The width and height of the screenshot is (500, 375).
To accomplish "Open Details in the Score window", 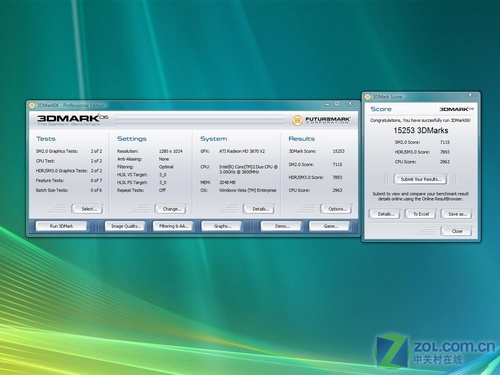I will pos(385,214).
